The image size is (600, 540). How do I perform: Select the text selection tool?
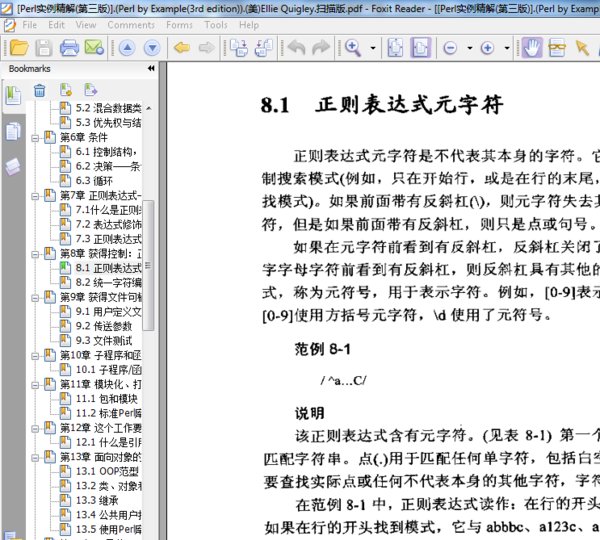(x=557, y=48)
